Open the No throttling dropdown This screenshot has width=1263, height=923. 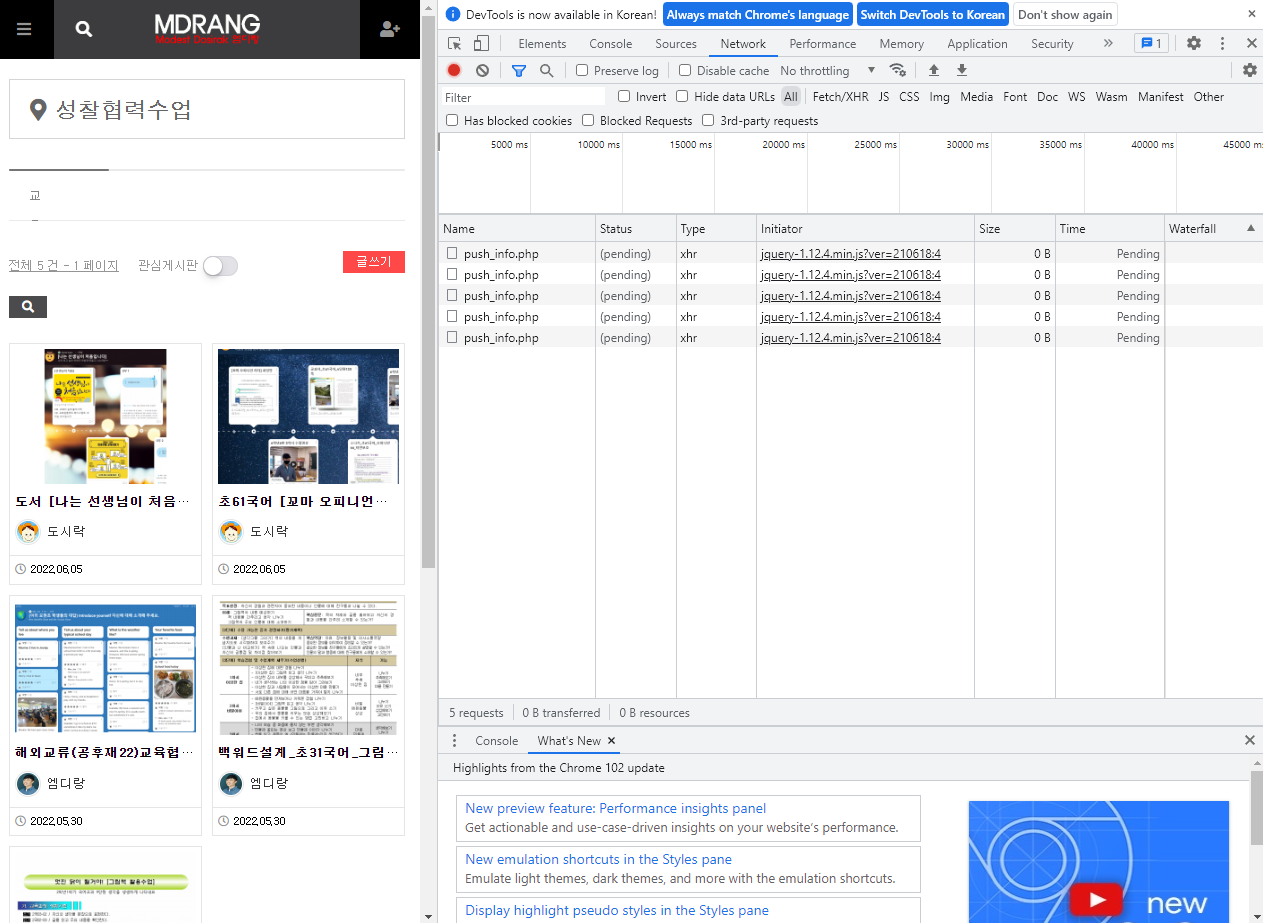pos(828,70)
